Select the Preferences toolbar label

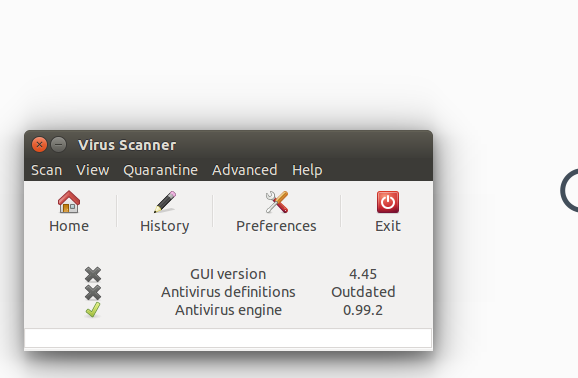click(x=276, y=226)
